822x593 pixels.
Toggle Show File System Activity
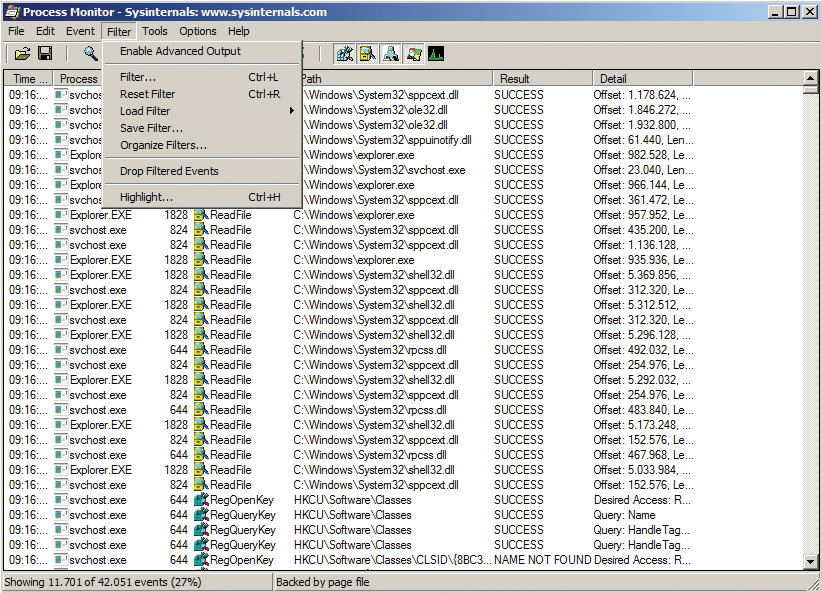pos(368,53)
